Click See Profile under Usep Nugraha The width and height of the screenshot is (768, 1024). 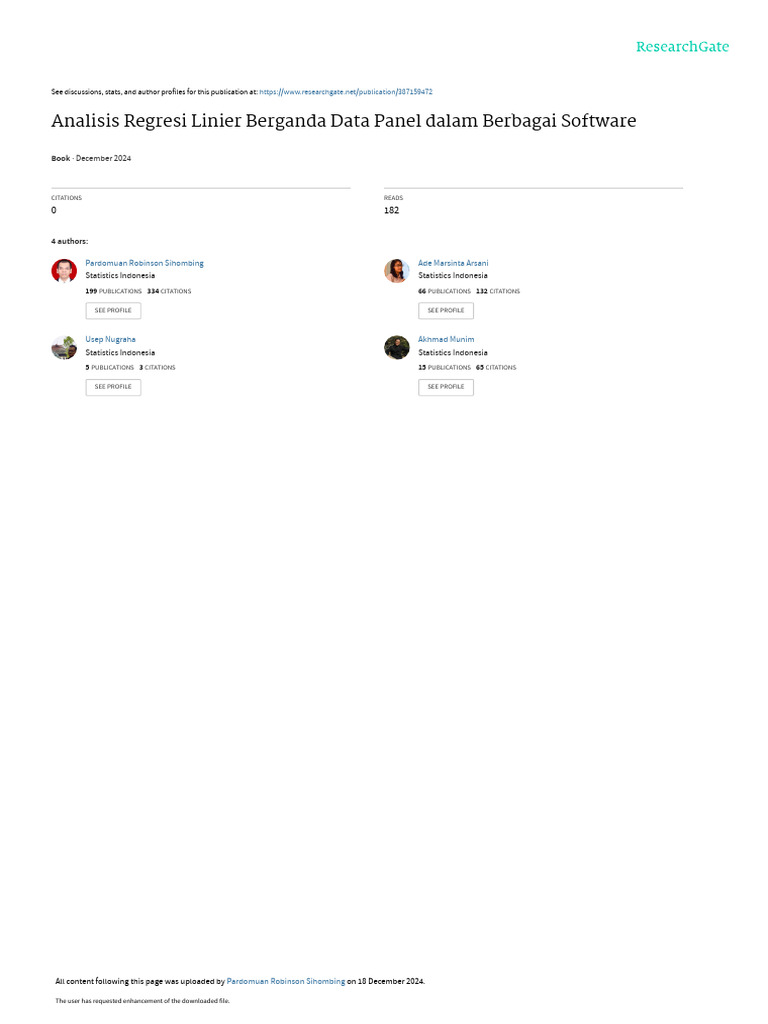(x=113, y=387)
